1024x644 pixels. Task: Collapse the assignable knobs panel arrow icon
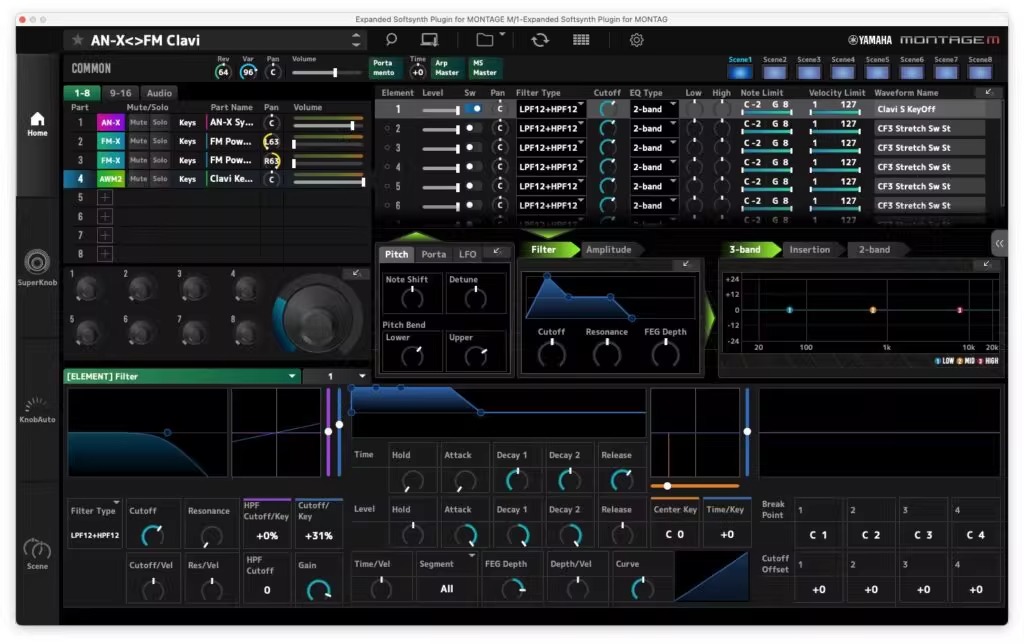coord(356,273)
